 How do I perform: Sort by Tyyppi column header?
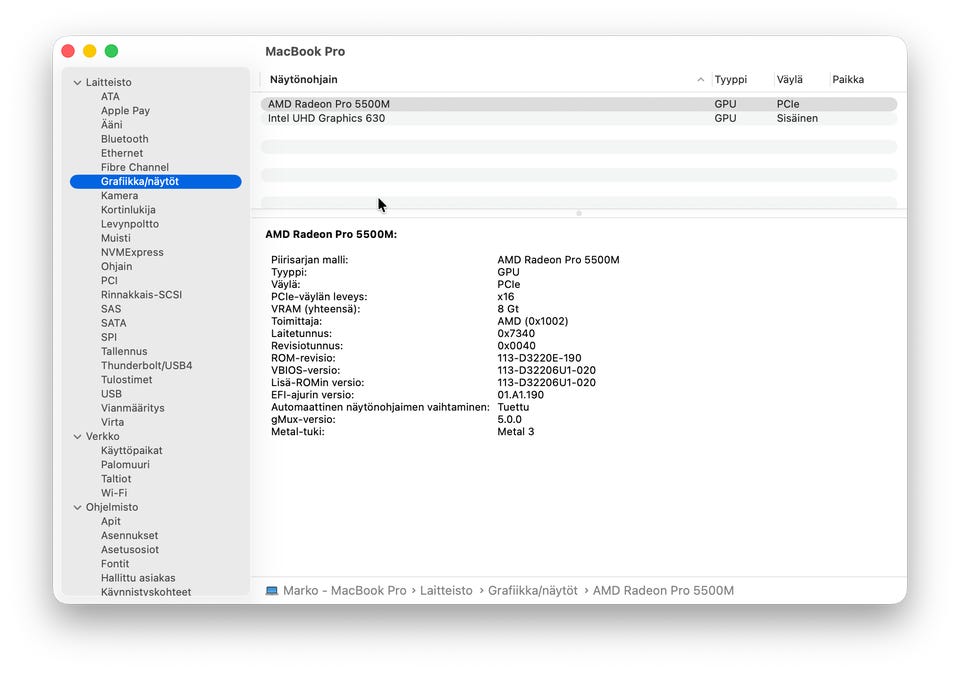pos(730,80)
